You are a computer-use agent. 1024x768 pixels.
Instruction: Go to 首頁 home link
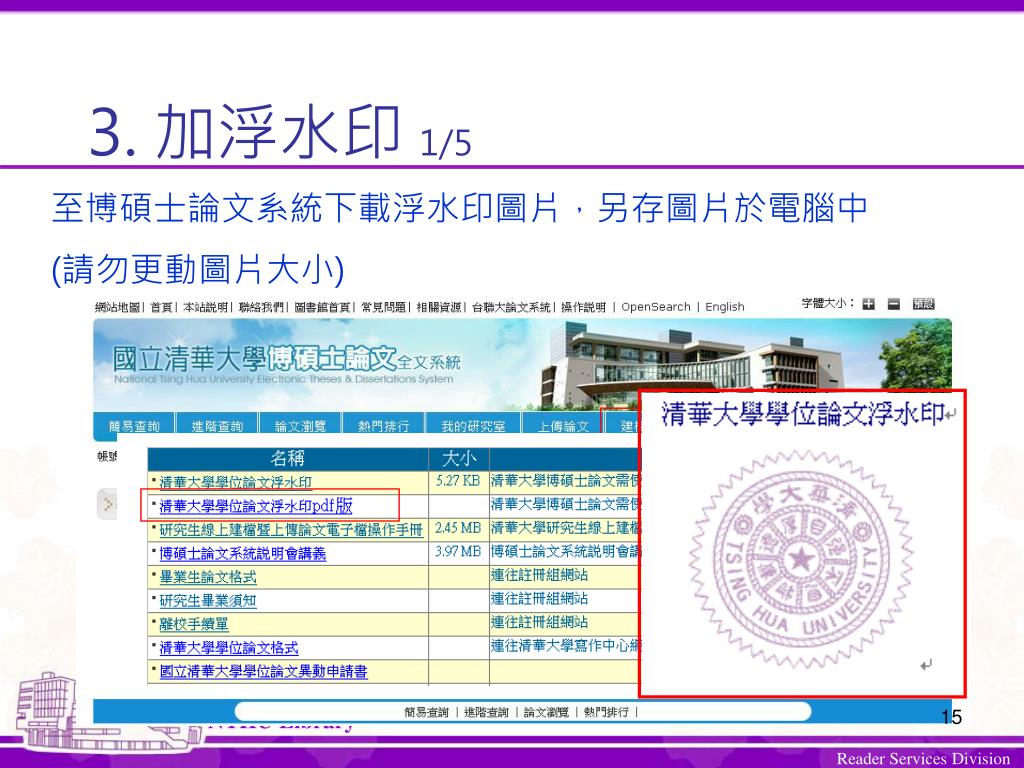pos(161,307)
